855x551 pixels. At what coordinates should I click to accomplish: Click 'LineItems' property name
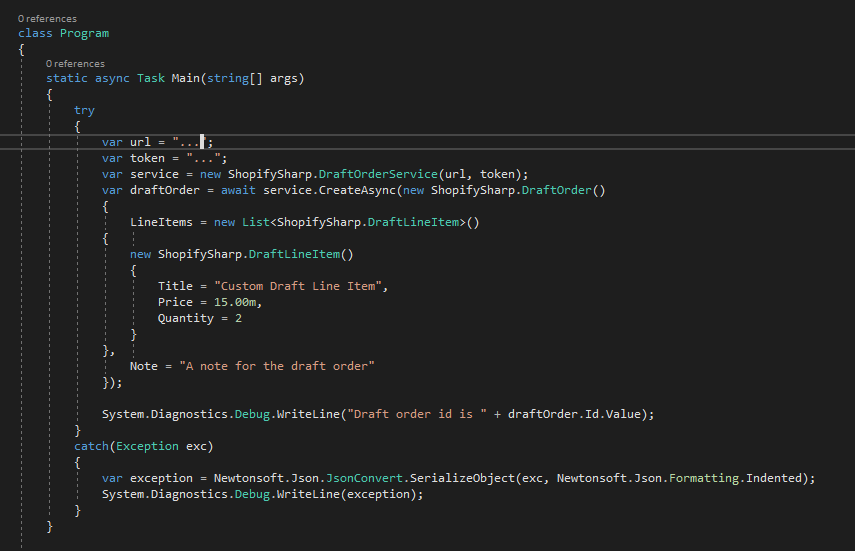coord(161,222)
